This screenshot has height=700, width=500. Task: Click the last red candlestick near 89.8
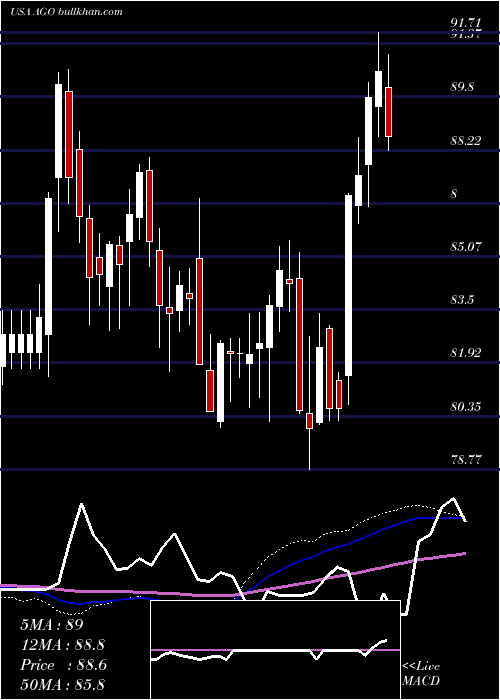point(388,112)
